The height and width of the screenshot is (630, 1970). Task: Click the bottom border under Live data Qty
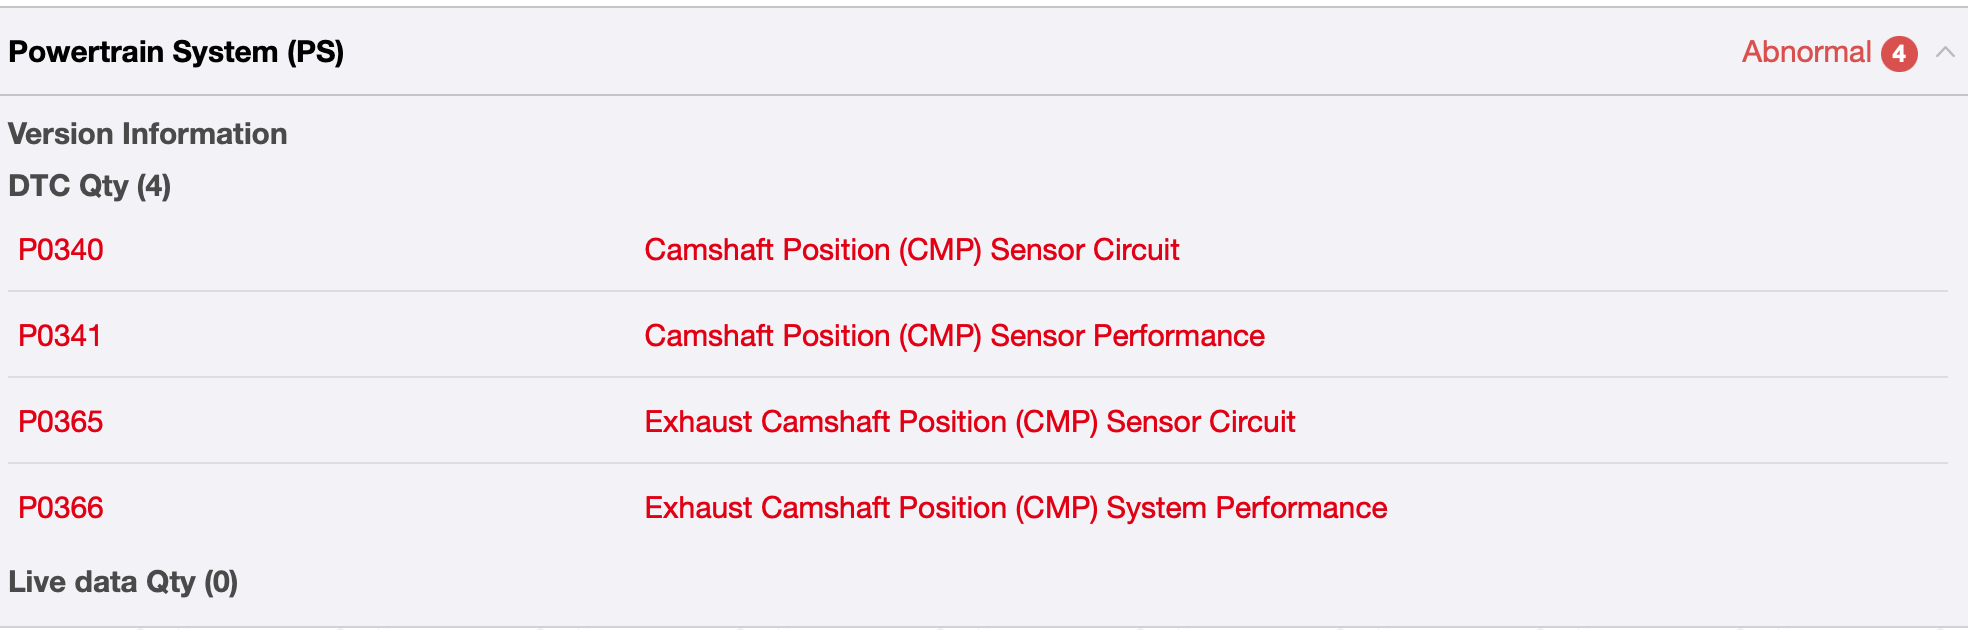click(x=984, y=627)
